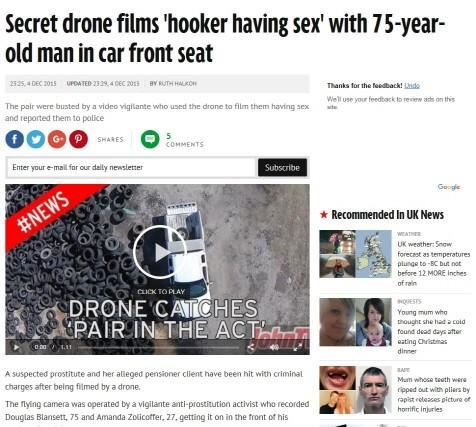Open comments via green speech bubble
Screen dimensions: 476x427
pyautogui.click(x=150, y=139)
